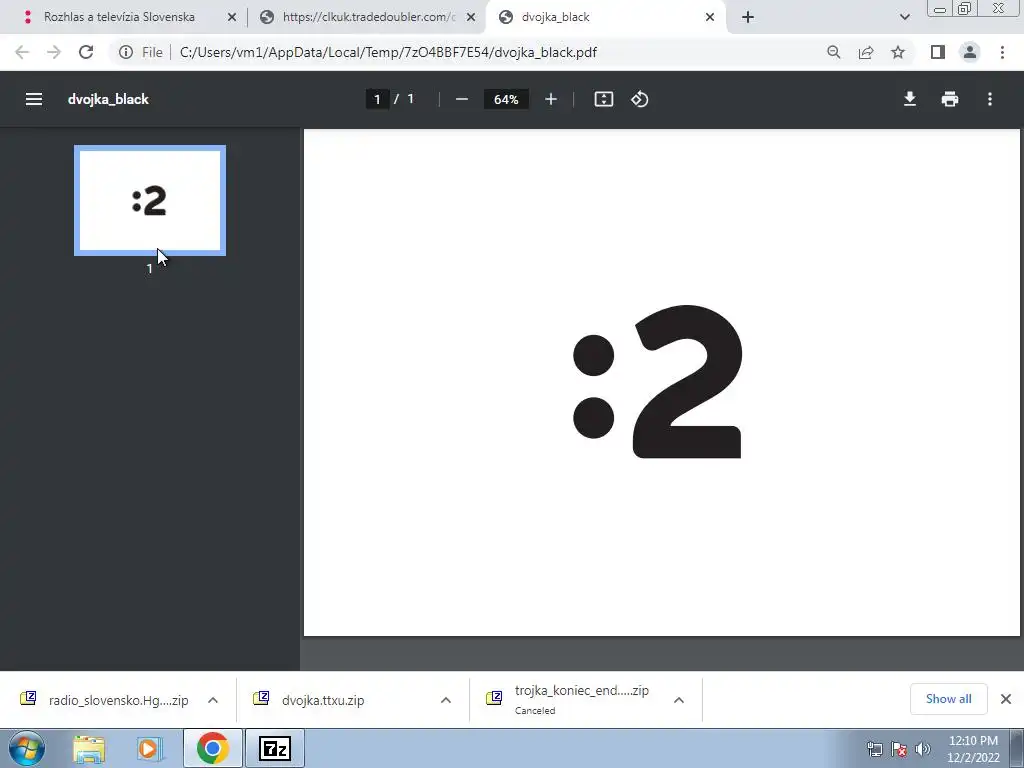Open the Windows Start menu
The width and height of the screenshot is (1024, 768).
[x=26, y=748]
